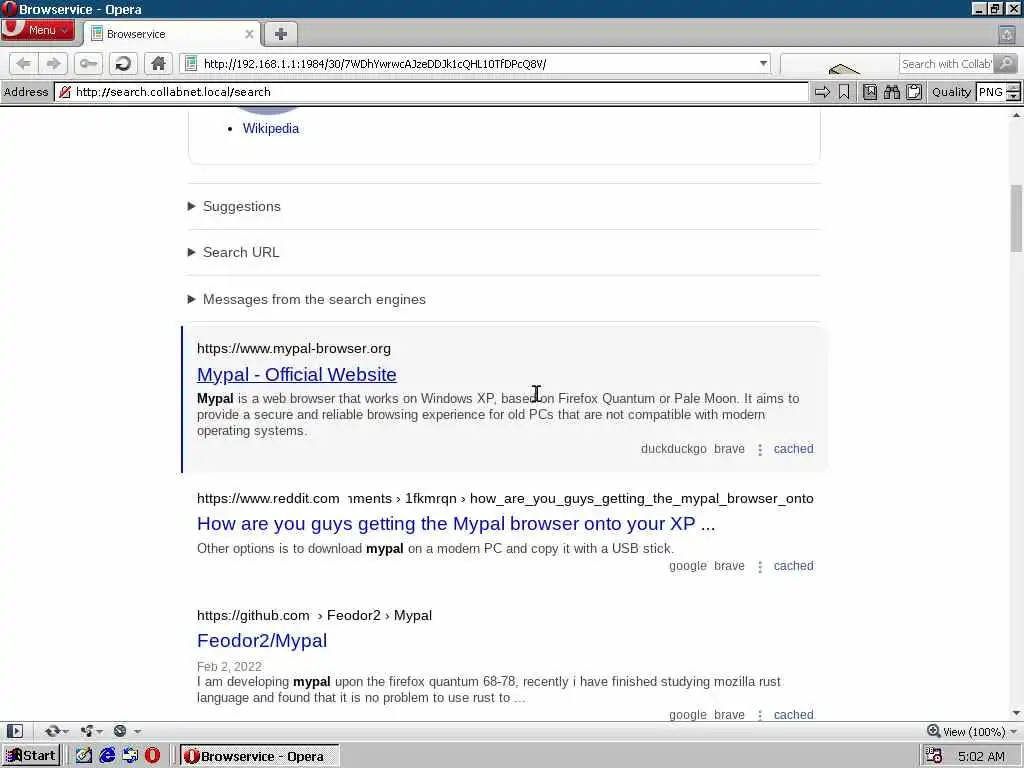Click the clipboard icon in Browservice bar
Image resolution: width=1024 pixels, height=768 pixels.
coord(914,92)
